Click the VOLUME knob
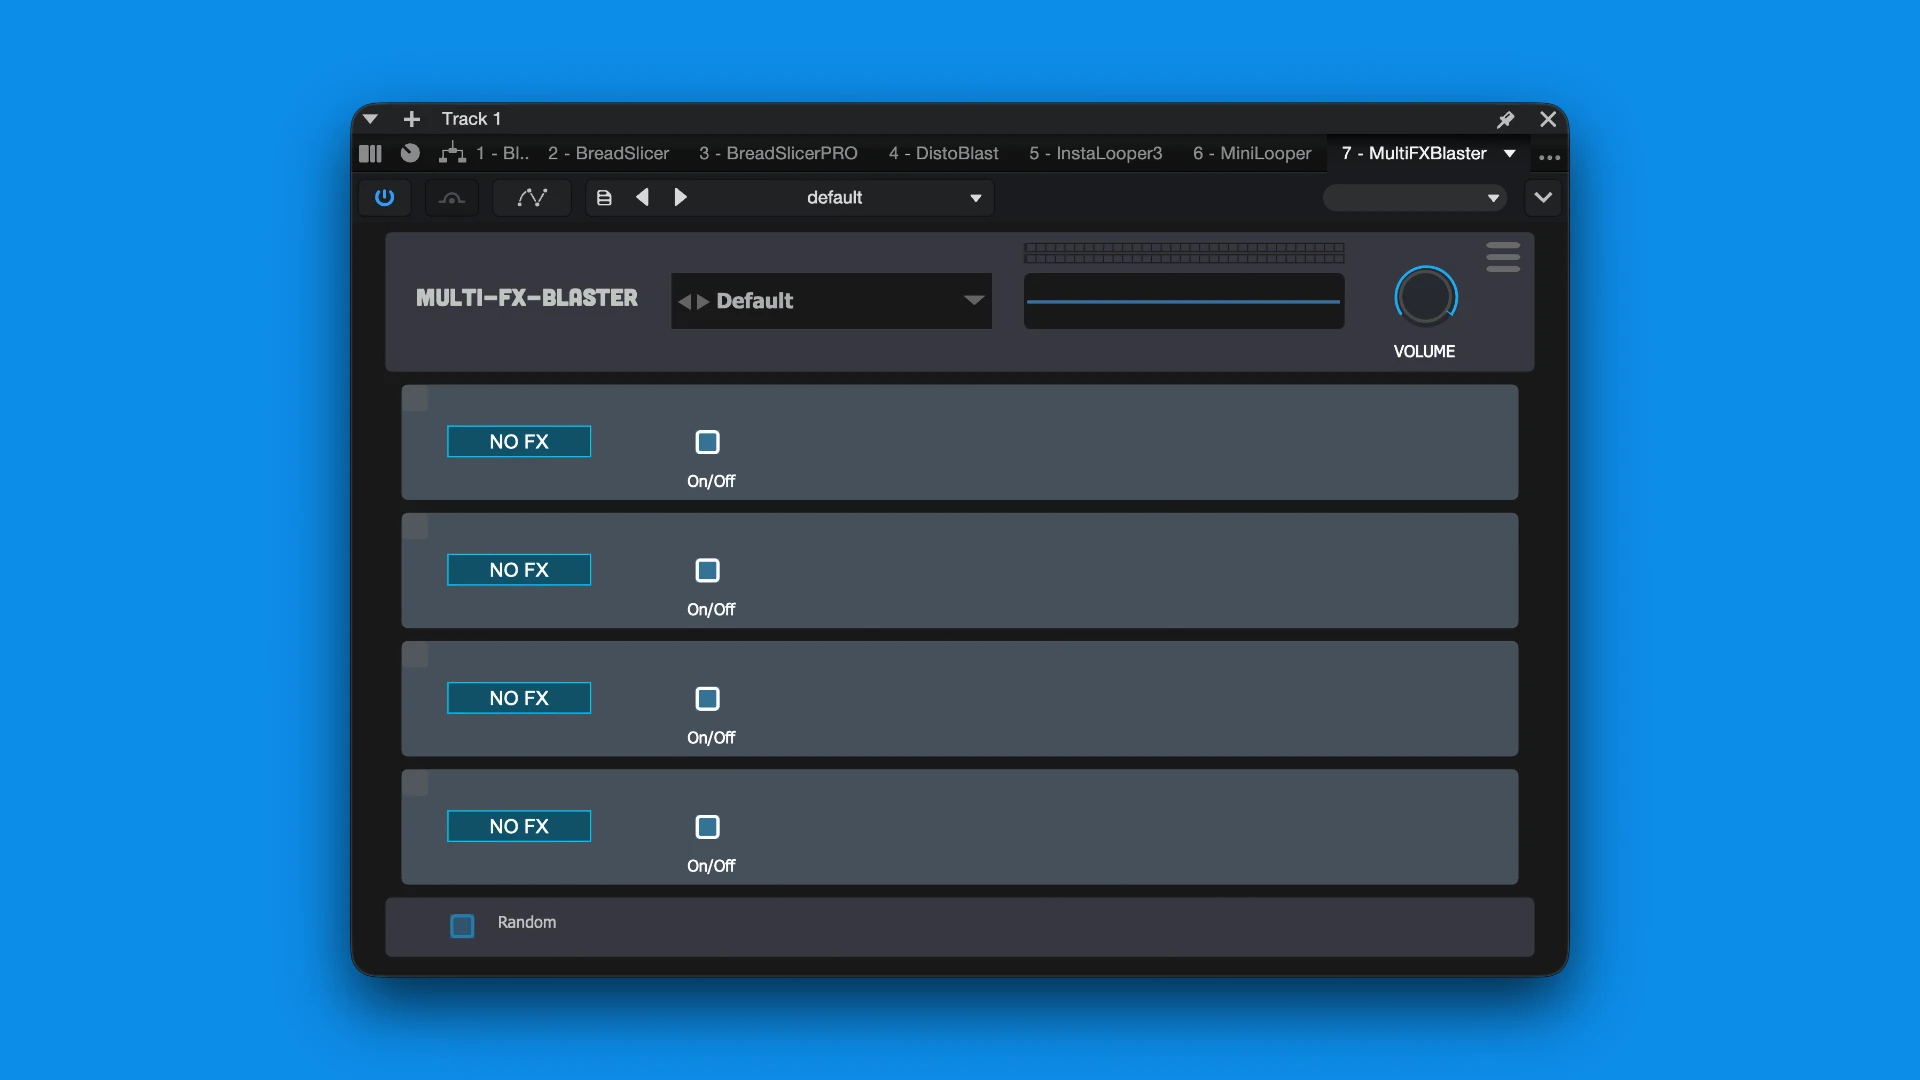 [x=1426, y=297]
